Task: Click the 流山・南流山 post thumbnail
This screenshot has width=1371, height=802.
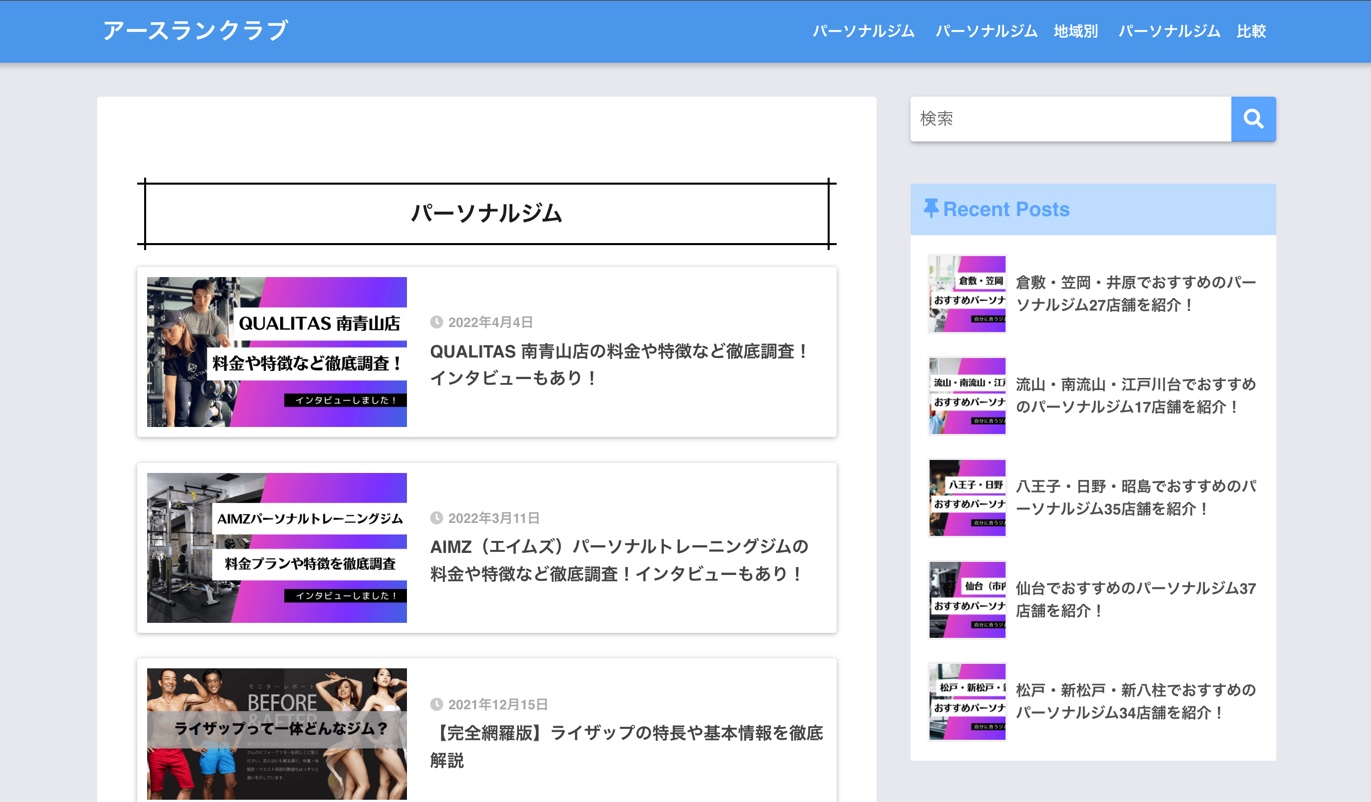Action: [966, 395]
